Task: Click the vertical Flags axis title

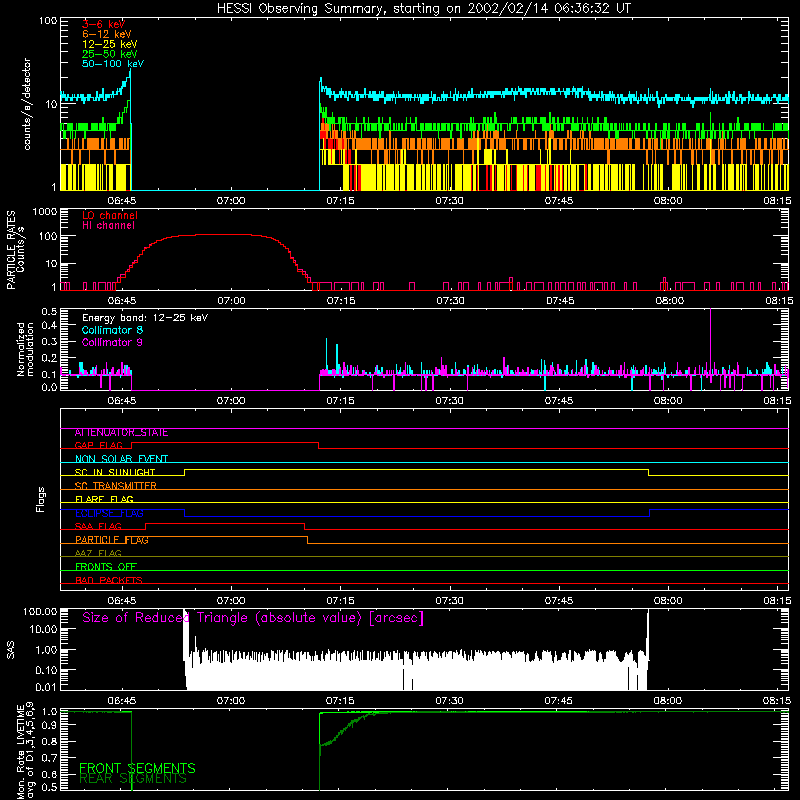Action: pos(41,499)
